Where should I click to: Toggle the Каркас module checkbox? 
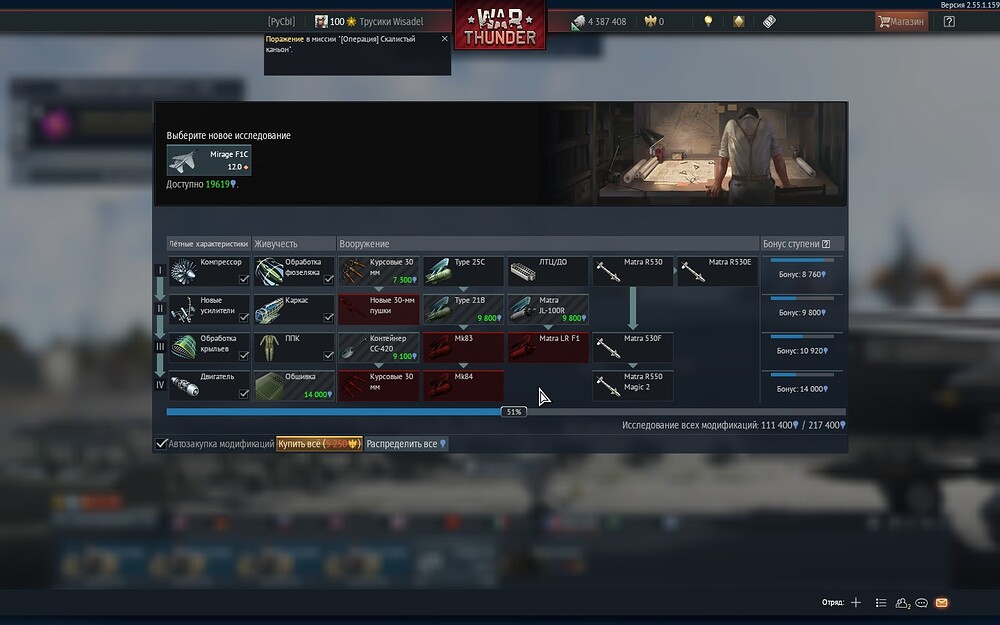[x=328, y=318]
